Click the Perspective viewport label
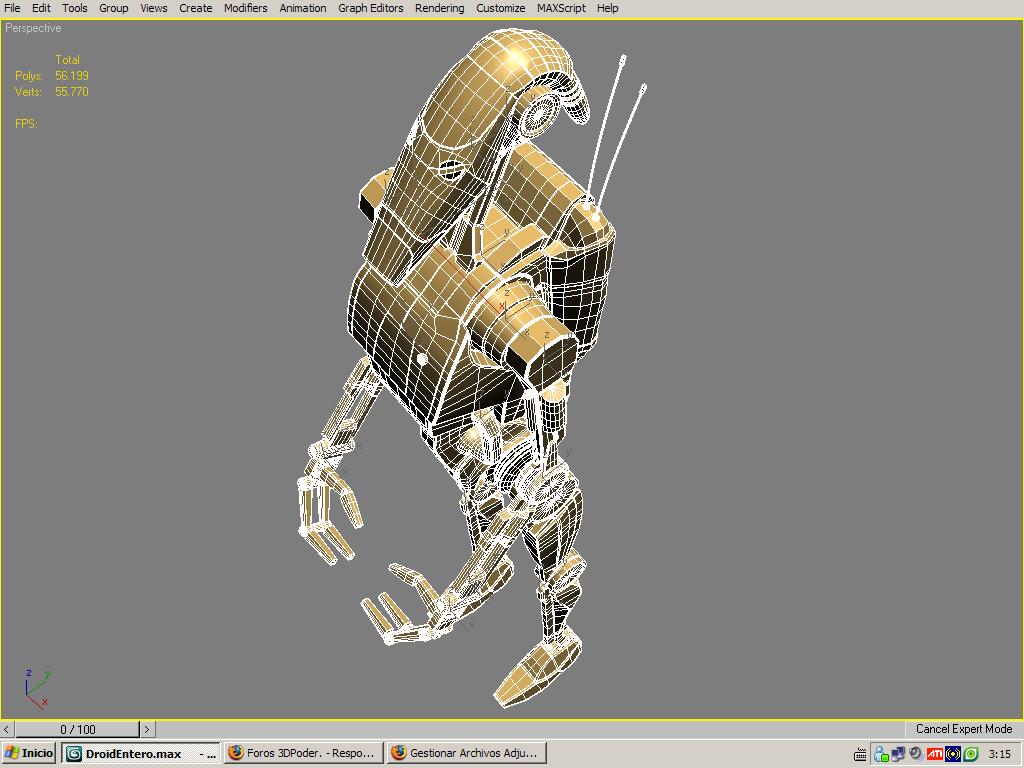 (x=33, y=28)
